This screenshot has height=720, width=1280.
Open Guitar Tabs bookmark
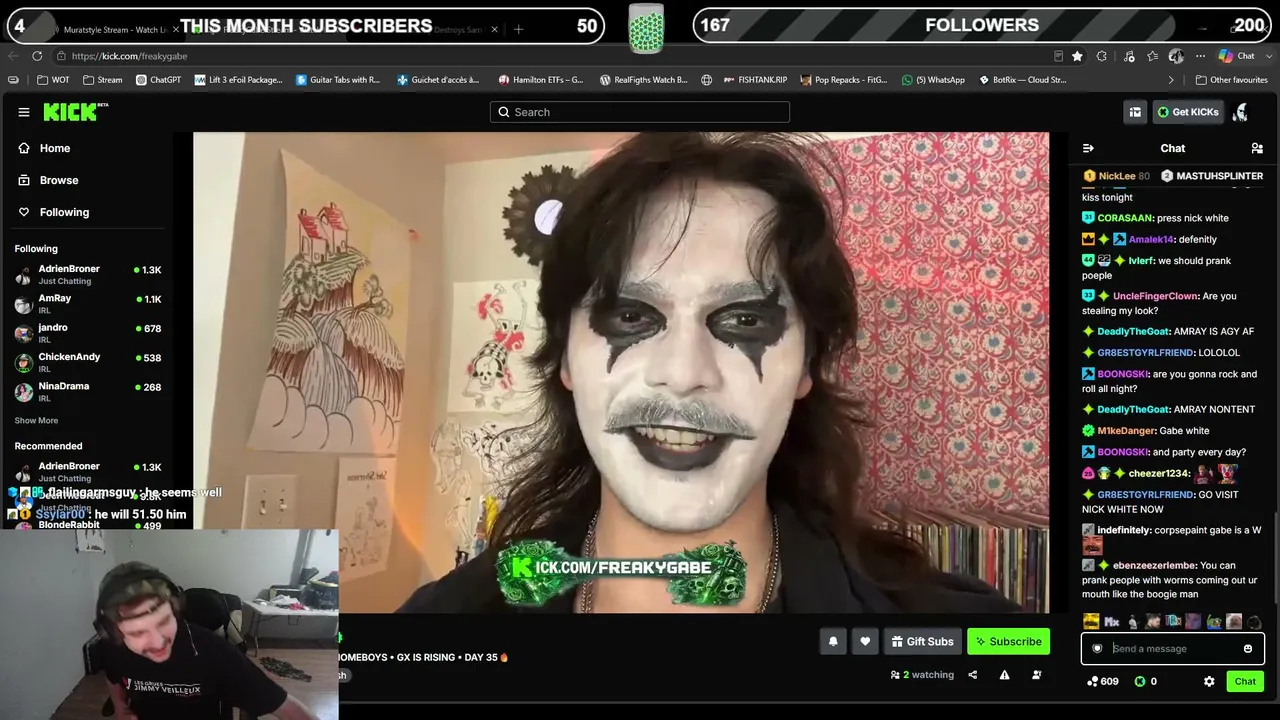[x=338, y=80]
